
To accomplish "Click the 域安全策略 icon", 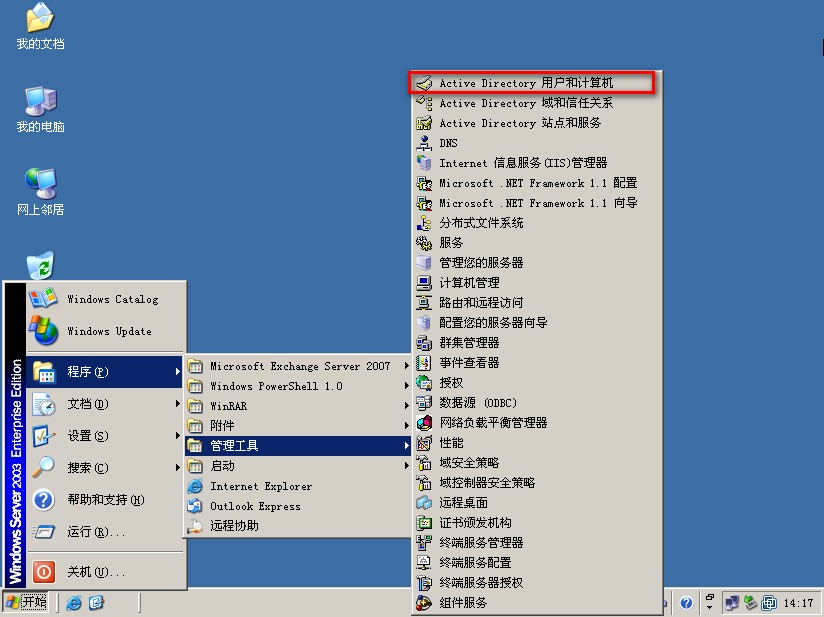I will 424,462.
